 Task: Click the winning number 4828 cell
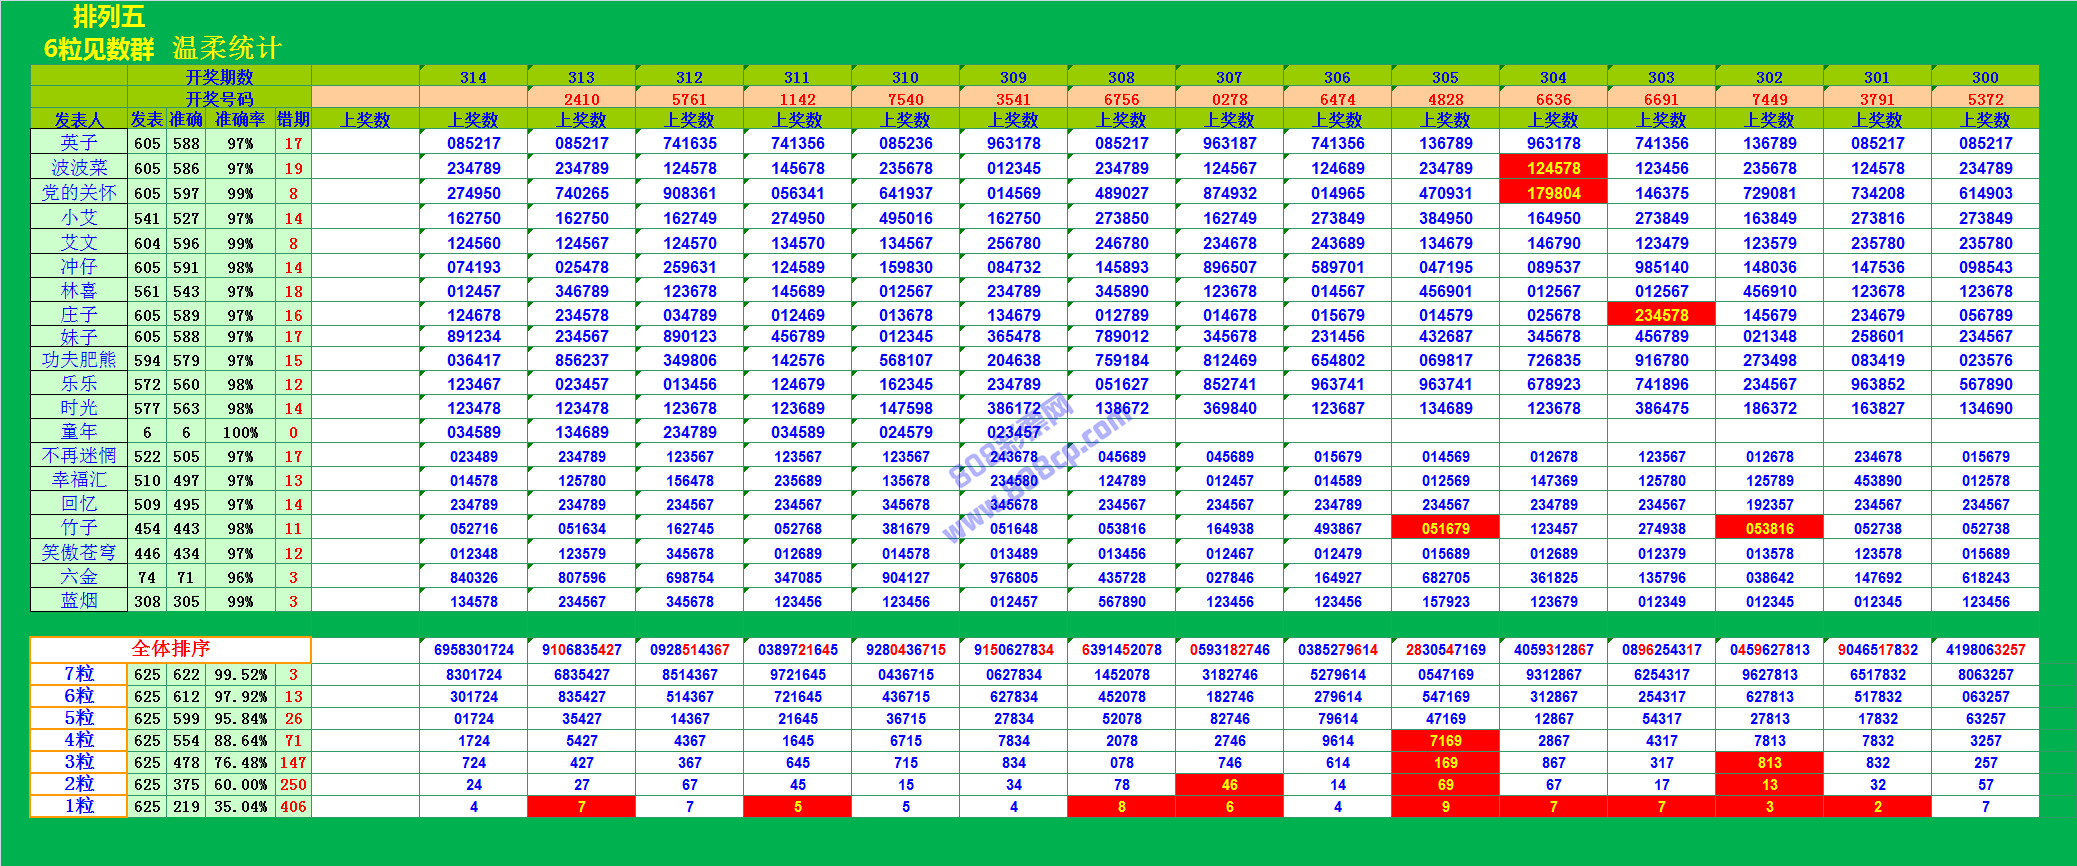click(1445, 99)
